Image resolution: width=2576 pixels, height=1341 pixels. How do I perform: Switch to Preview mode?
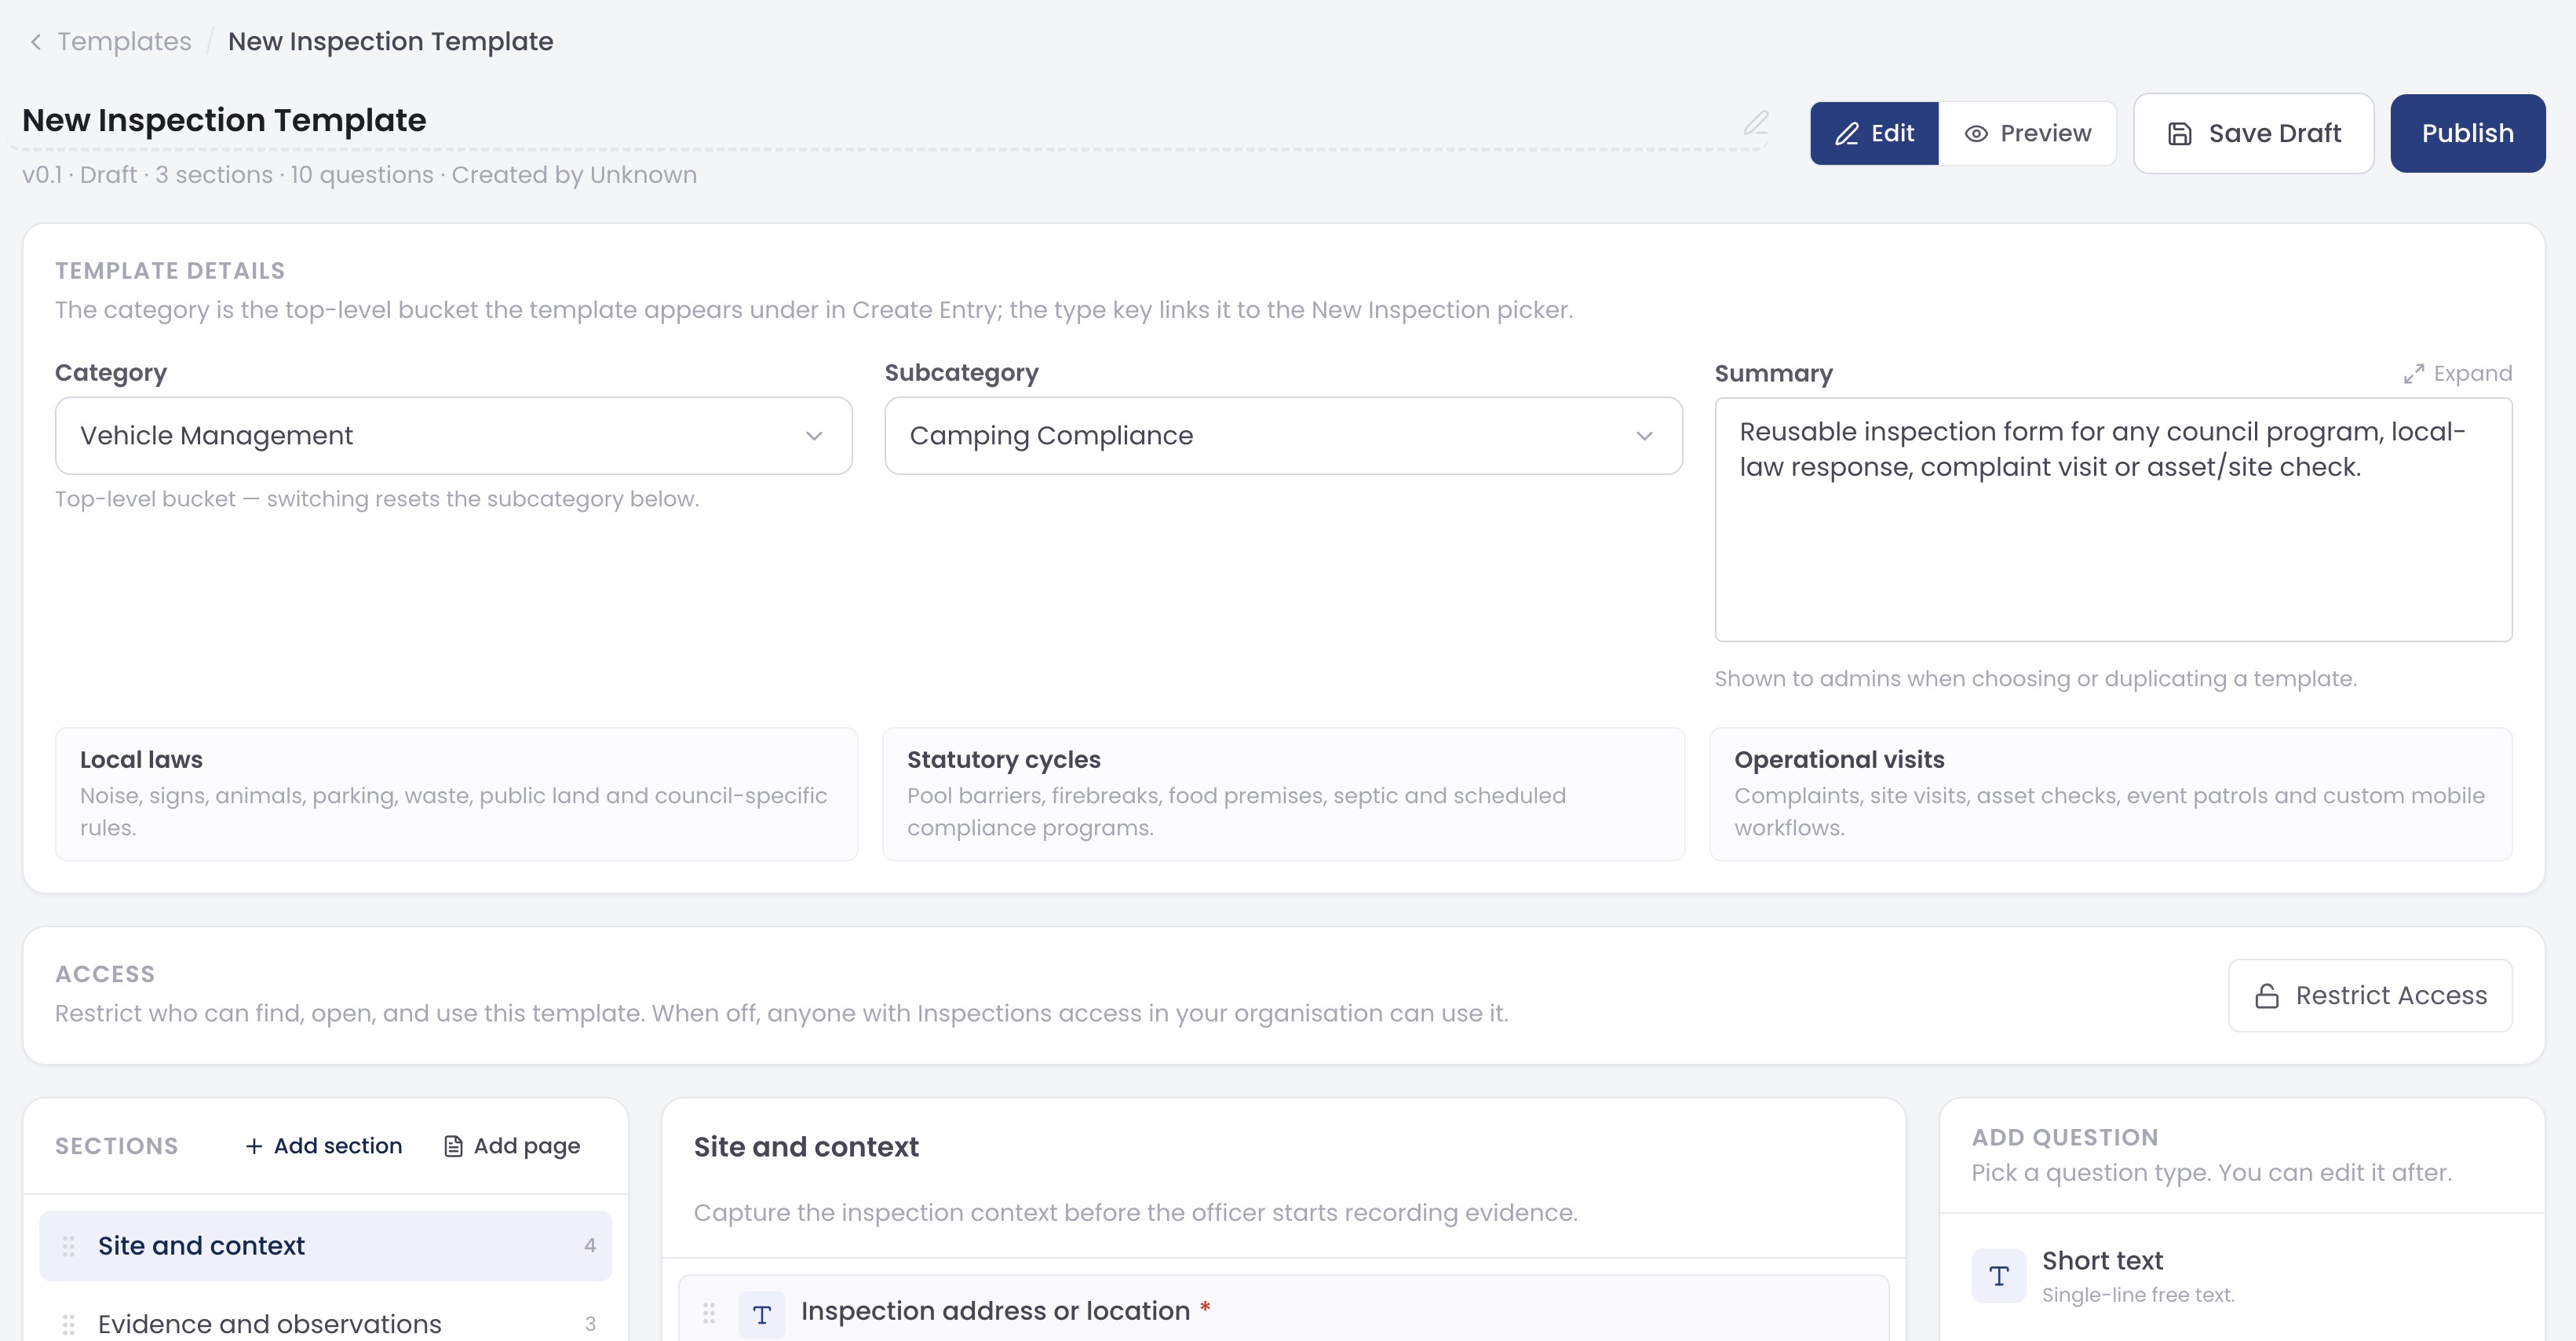(2027, 133)
